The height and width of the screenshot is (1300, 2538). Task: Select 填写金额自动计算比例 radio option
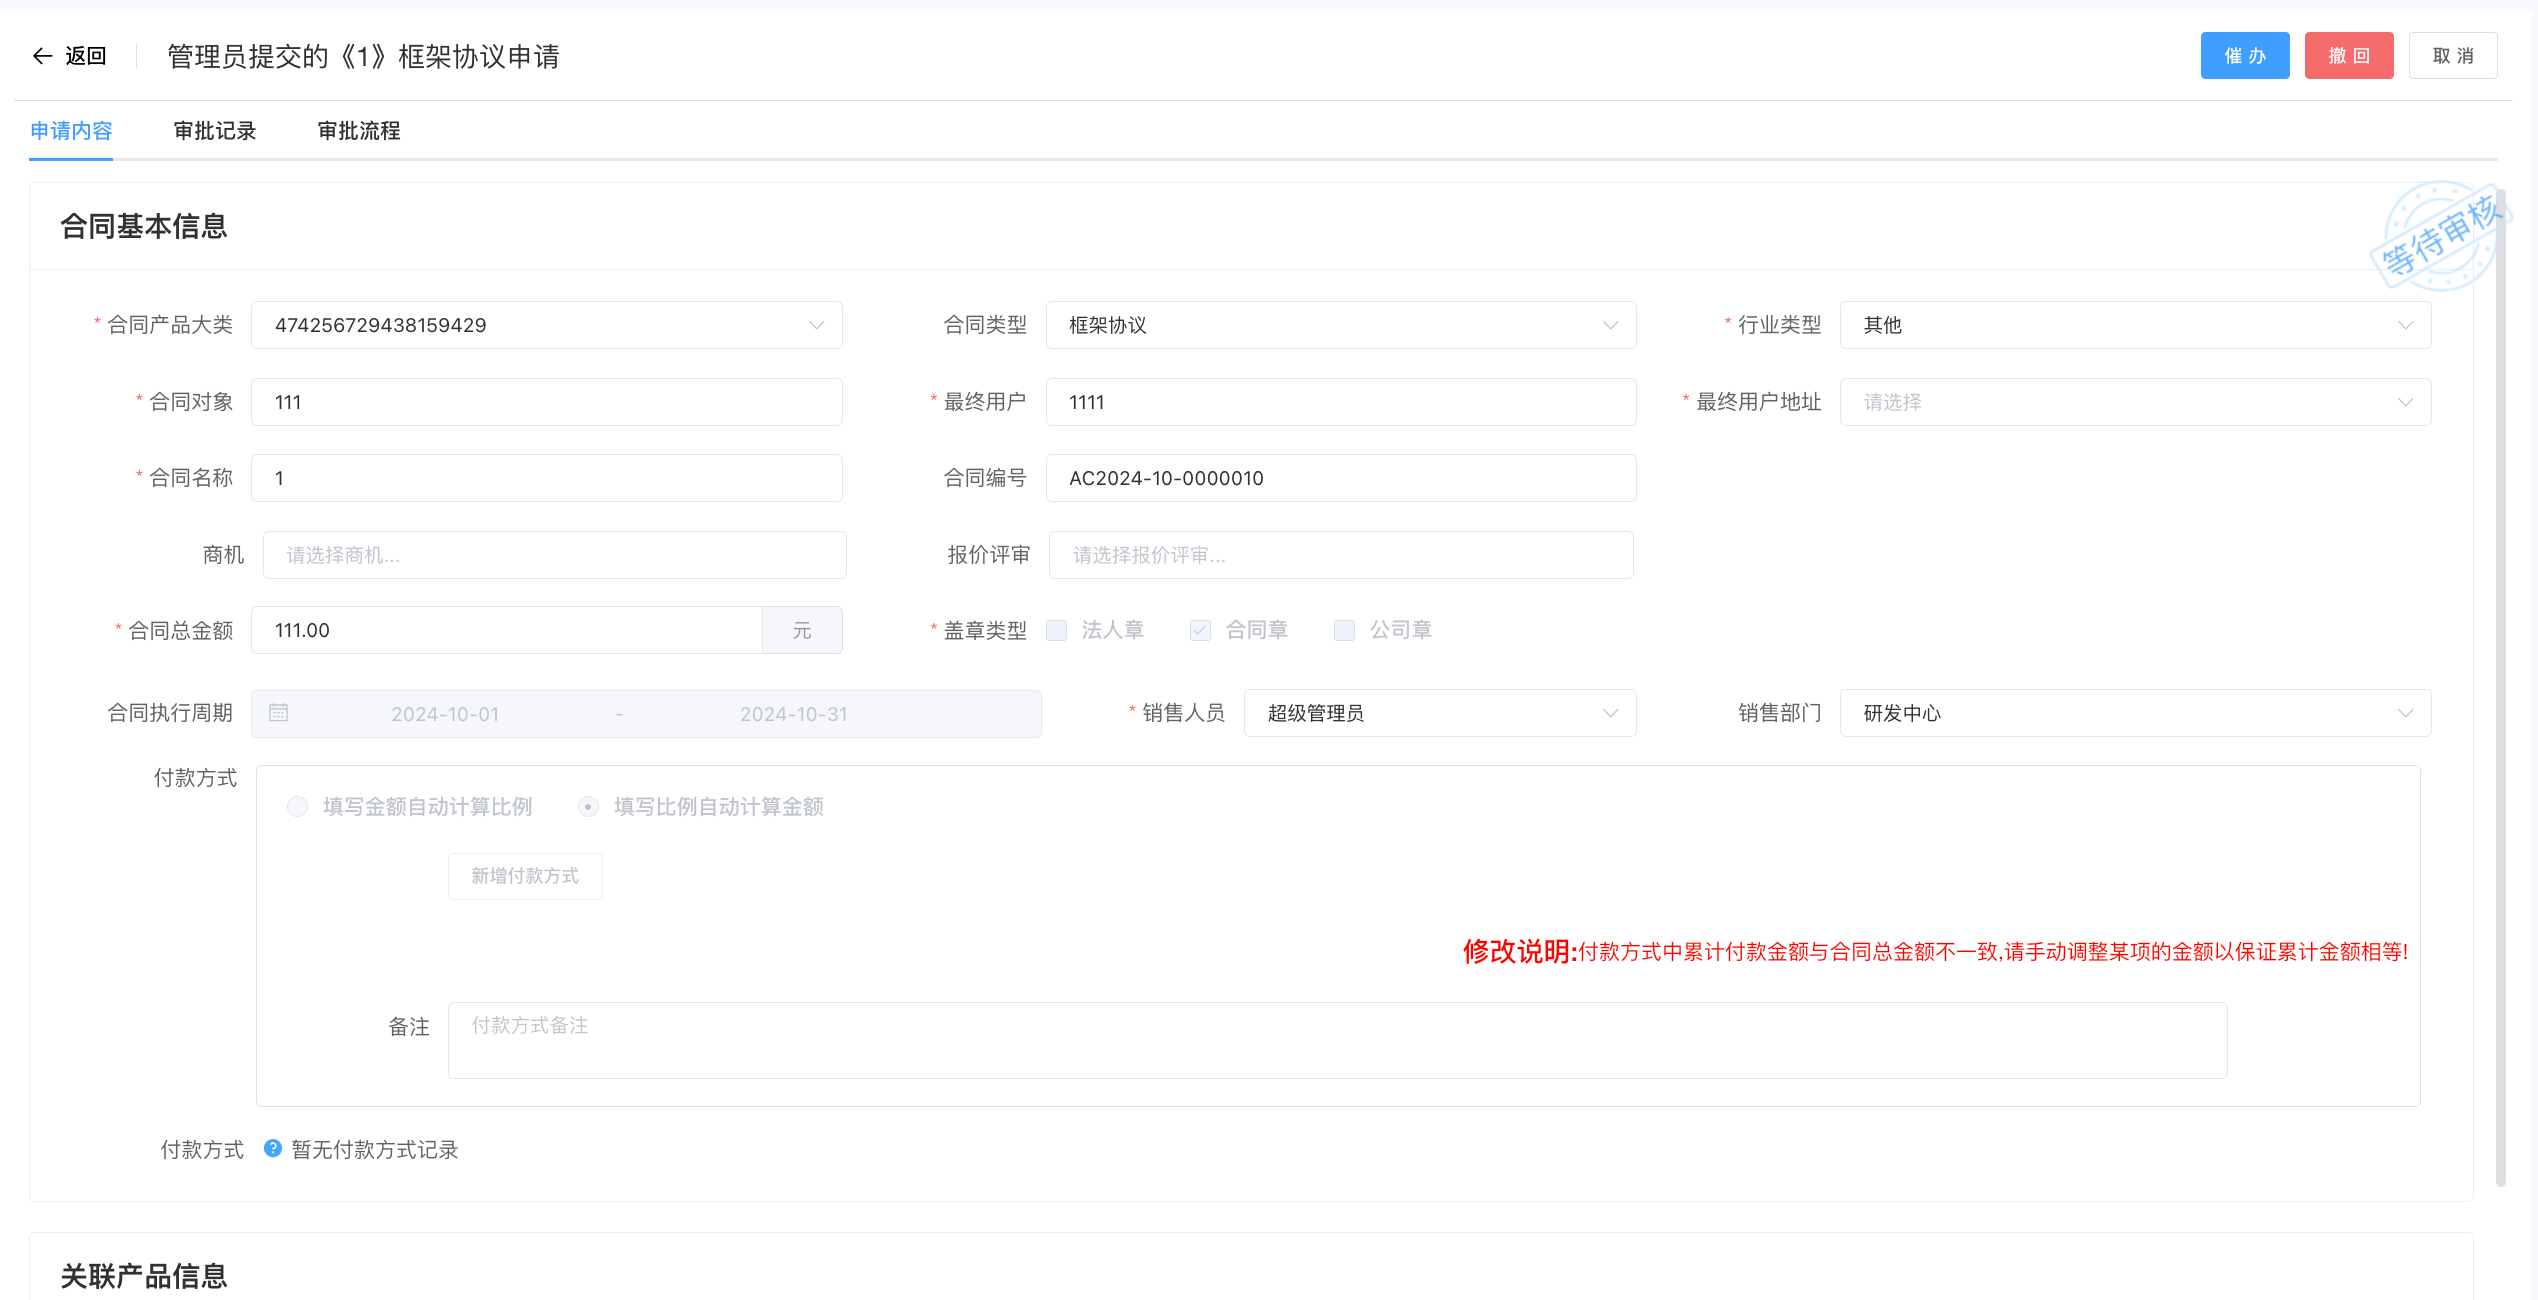pyautogui.click(x=297, y=806)
